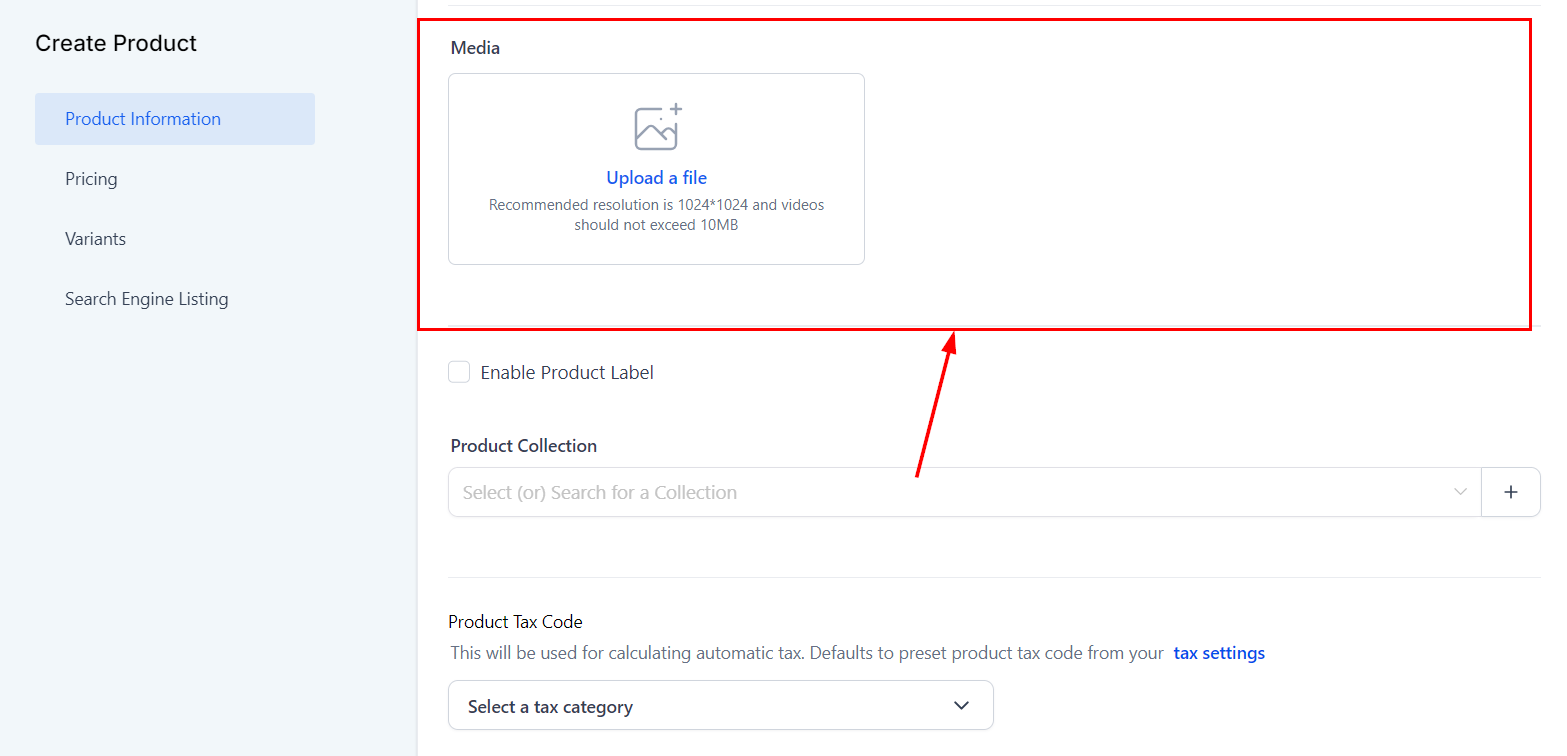Click the 'Product Collection' field label

(523, 446)
